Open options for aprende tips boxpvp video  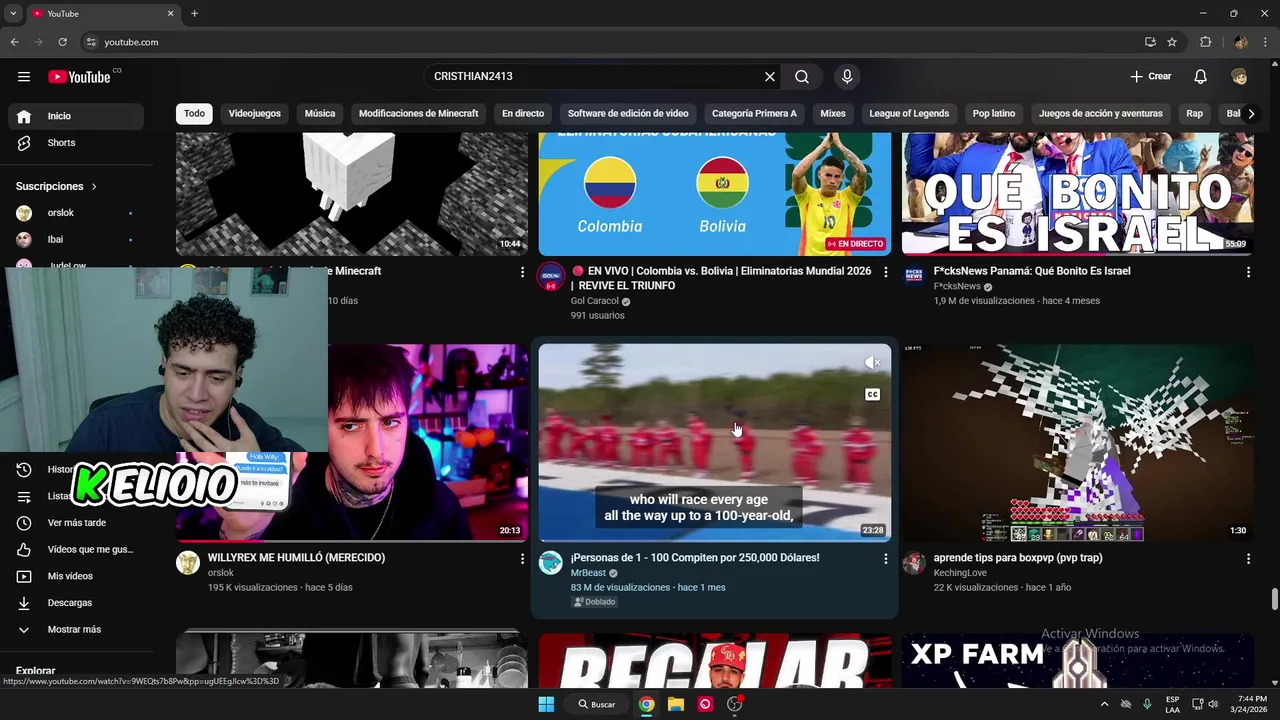coord(1248,559)
